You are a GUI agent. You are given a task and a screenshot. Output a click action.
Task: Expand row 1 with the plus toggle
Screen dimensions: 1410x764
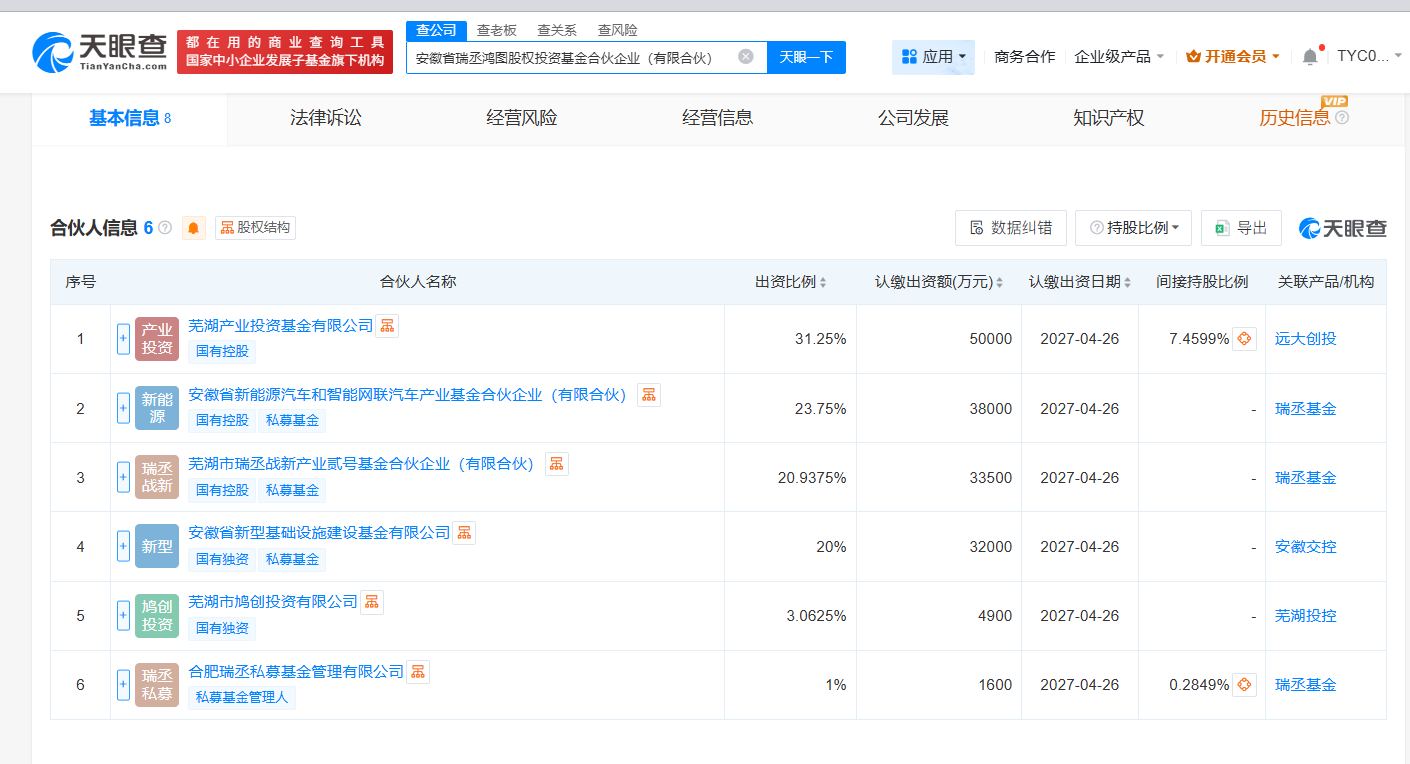pos(124,339)
